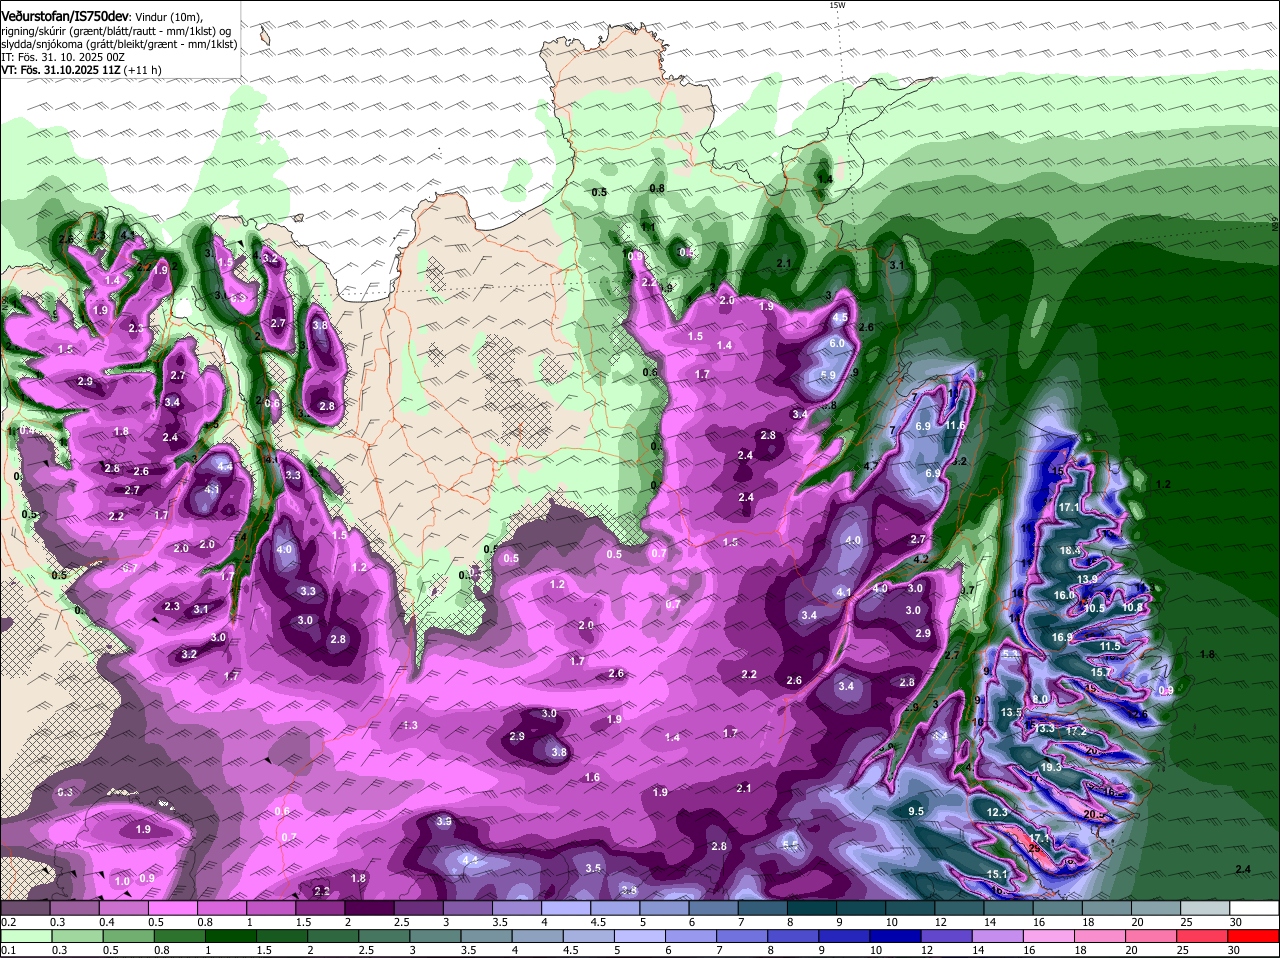Click the 15W longitude label

tap(838, 5)
